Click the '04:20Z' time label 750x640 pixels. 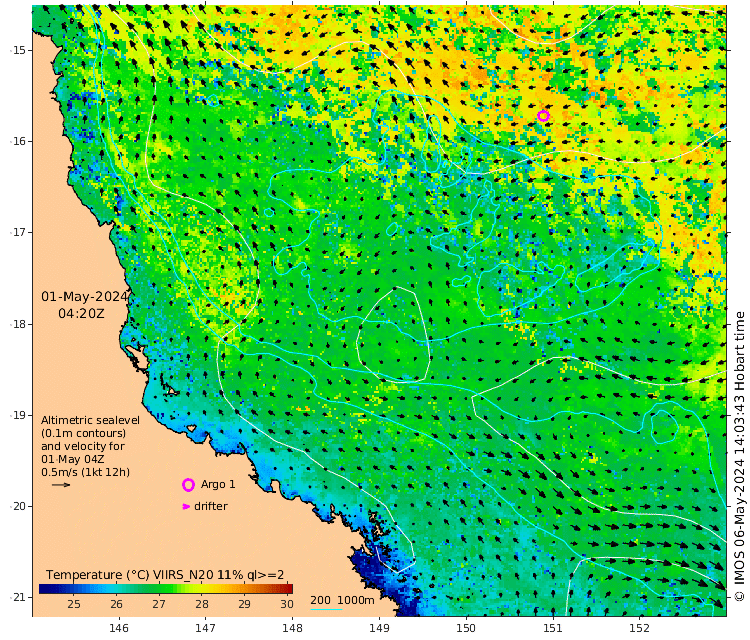pos(81,314)
